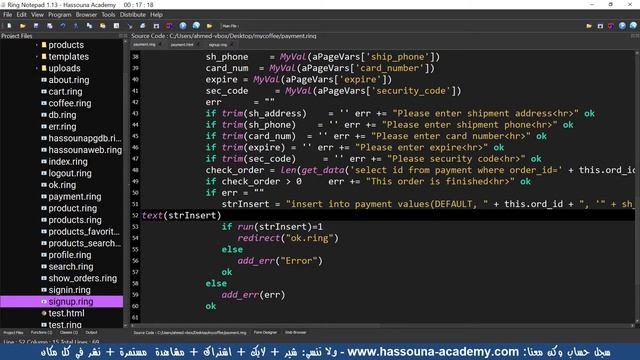Click the Save As toolbar icon

coord(49,26)
